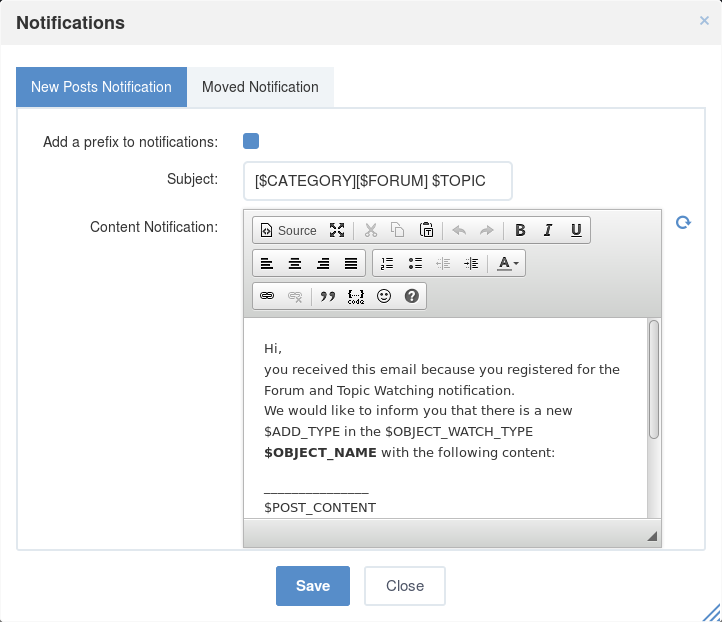Insert a link with the chain icon
722x622 pixels.
(267, 296)
